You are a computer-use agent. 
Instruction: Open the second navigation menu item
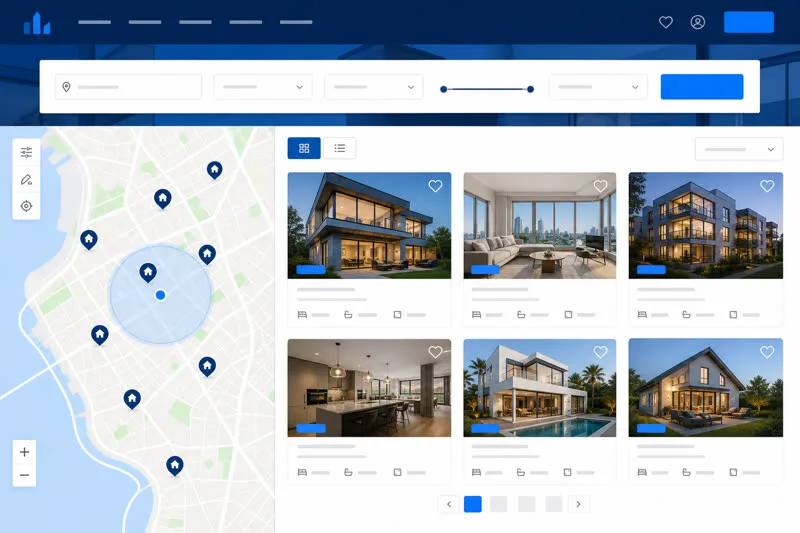pos(145,22)
